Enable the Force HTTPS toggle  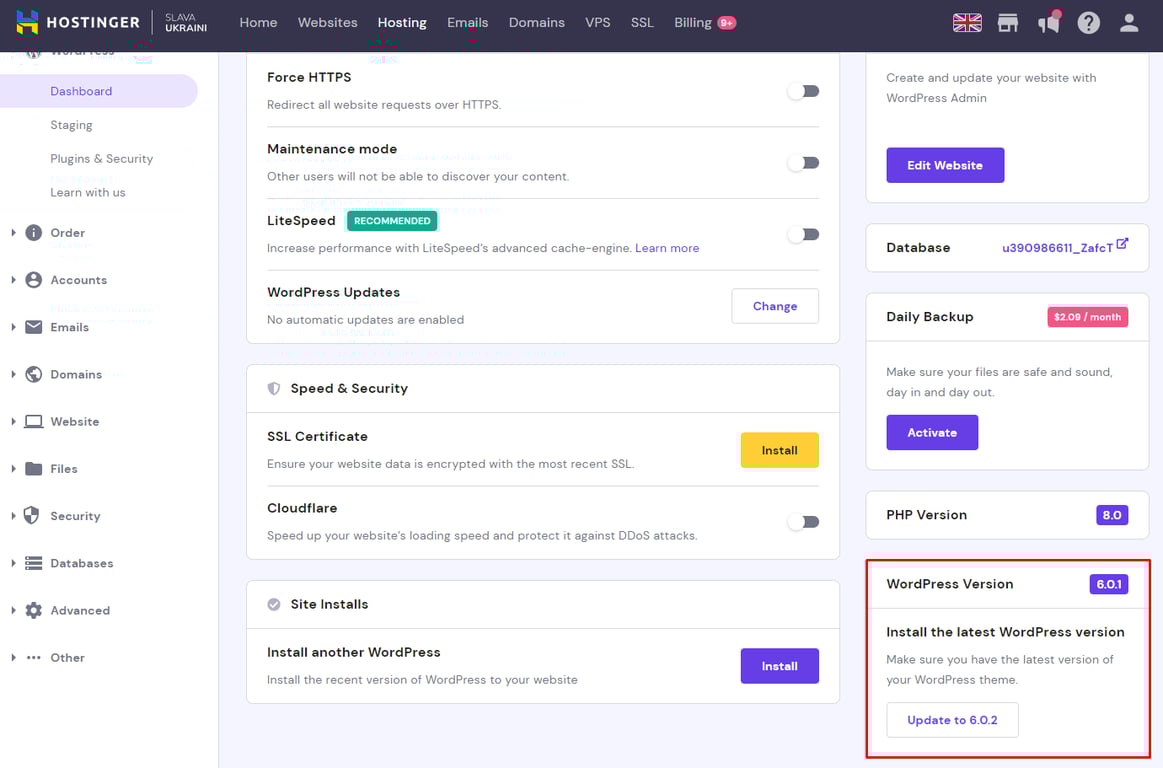pyautogui.click(x=803, y=90)
